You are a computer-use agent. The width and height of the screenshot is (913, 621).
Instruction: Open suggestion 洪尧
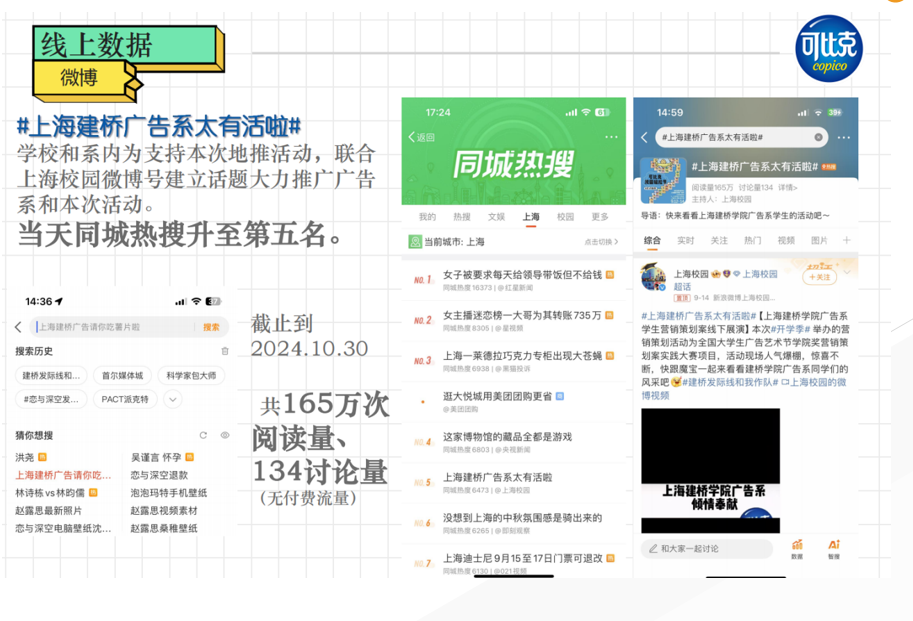click(25, 457)
